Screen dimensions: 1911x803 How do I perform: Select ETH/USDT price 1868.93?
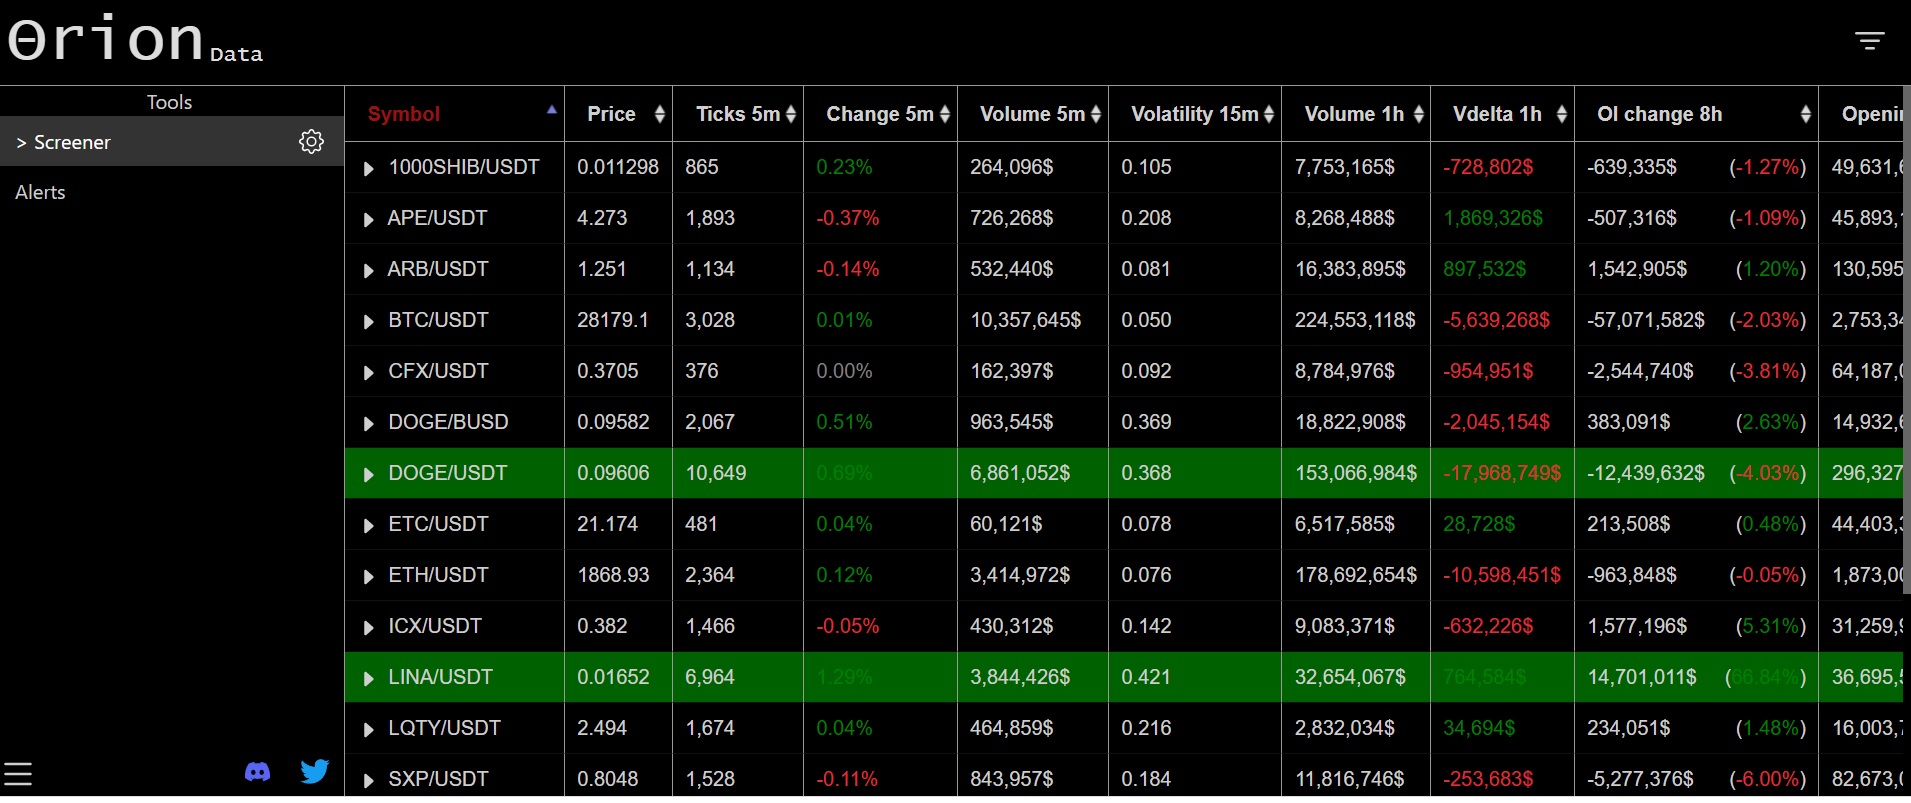(613, 575)
